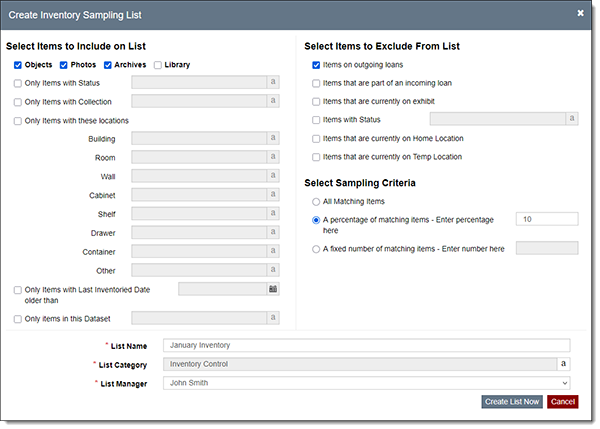Close the Create Inventory Sampling List dialog
600x429 pixels.
point(581,14)
